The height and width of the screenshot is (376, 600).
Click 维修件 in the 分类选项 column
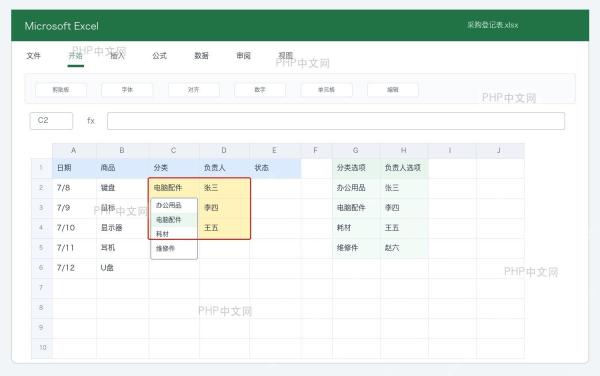click(356, 248)
